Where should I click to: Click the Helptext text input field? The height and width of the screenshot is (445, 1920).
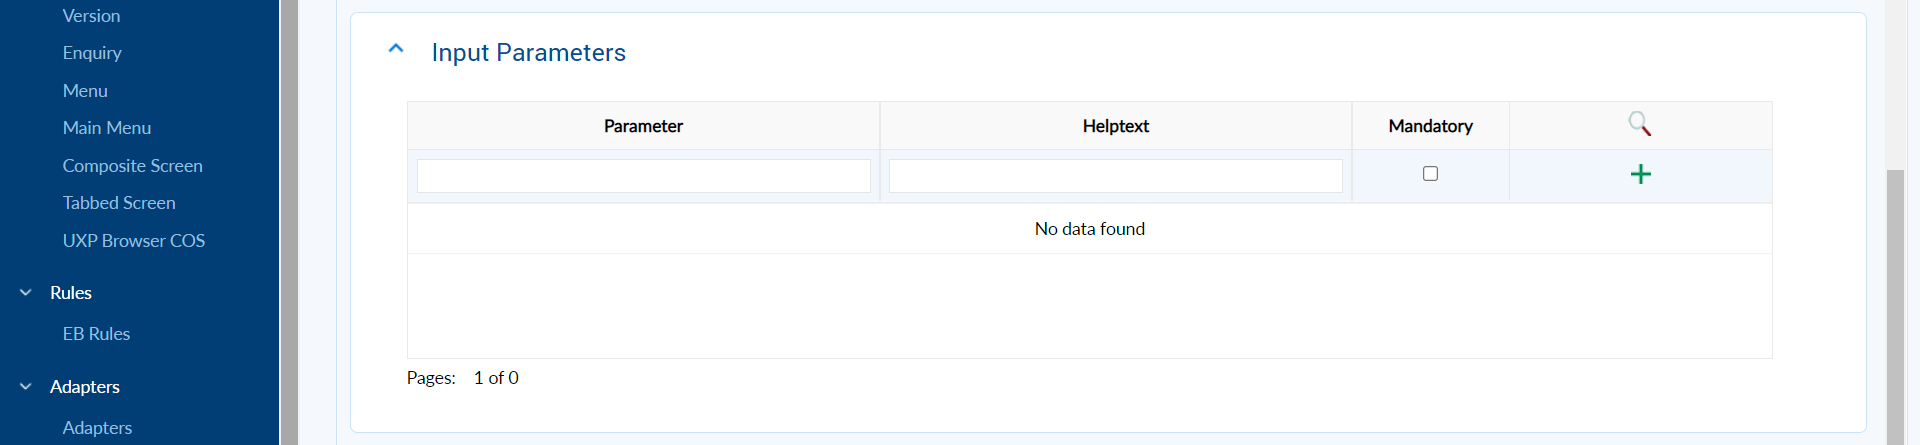click(1115, 176)
